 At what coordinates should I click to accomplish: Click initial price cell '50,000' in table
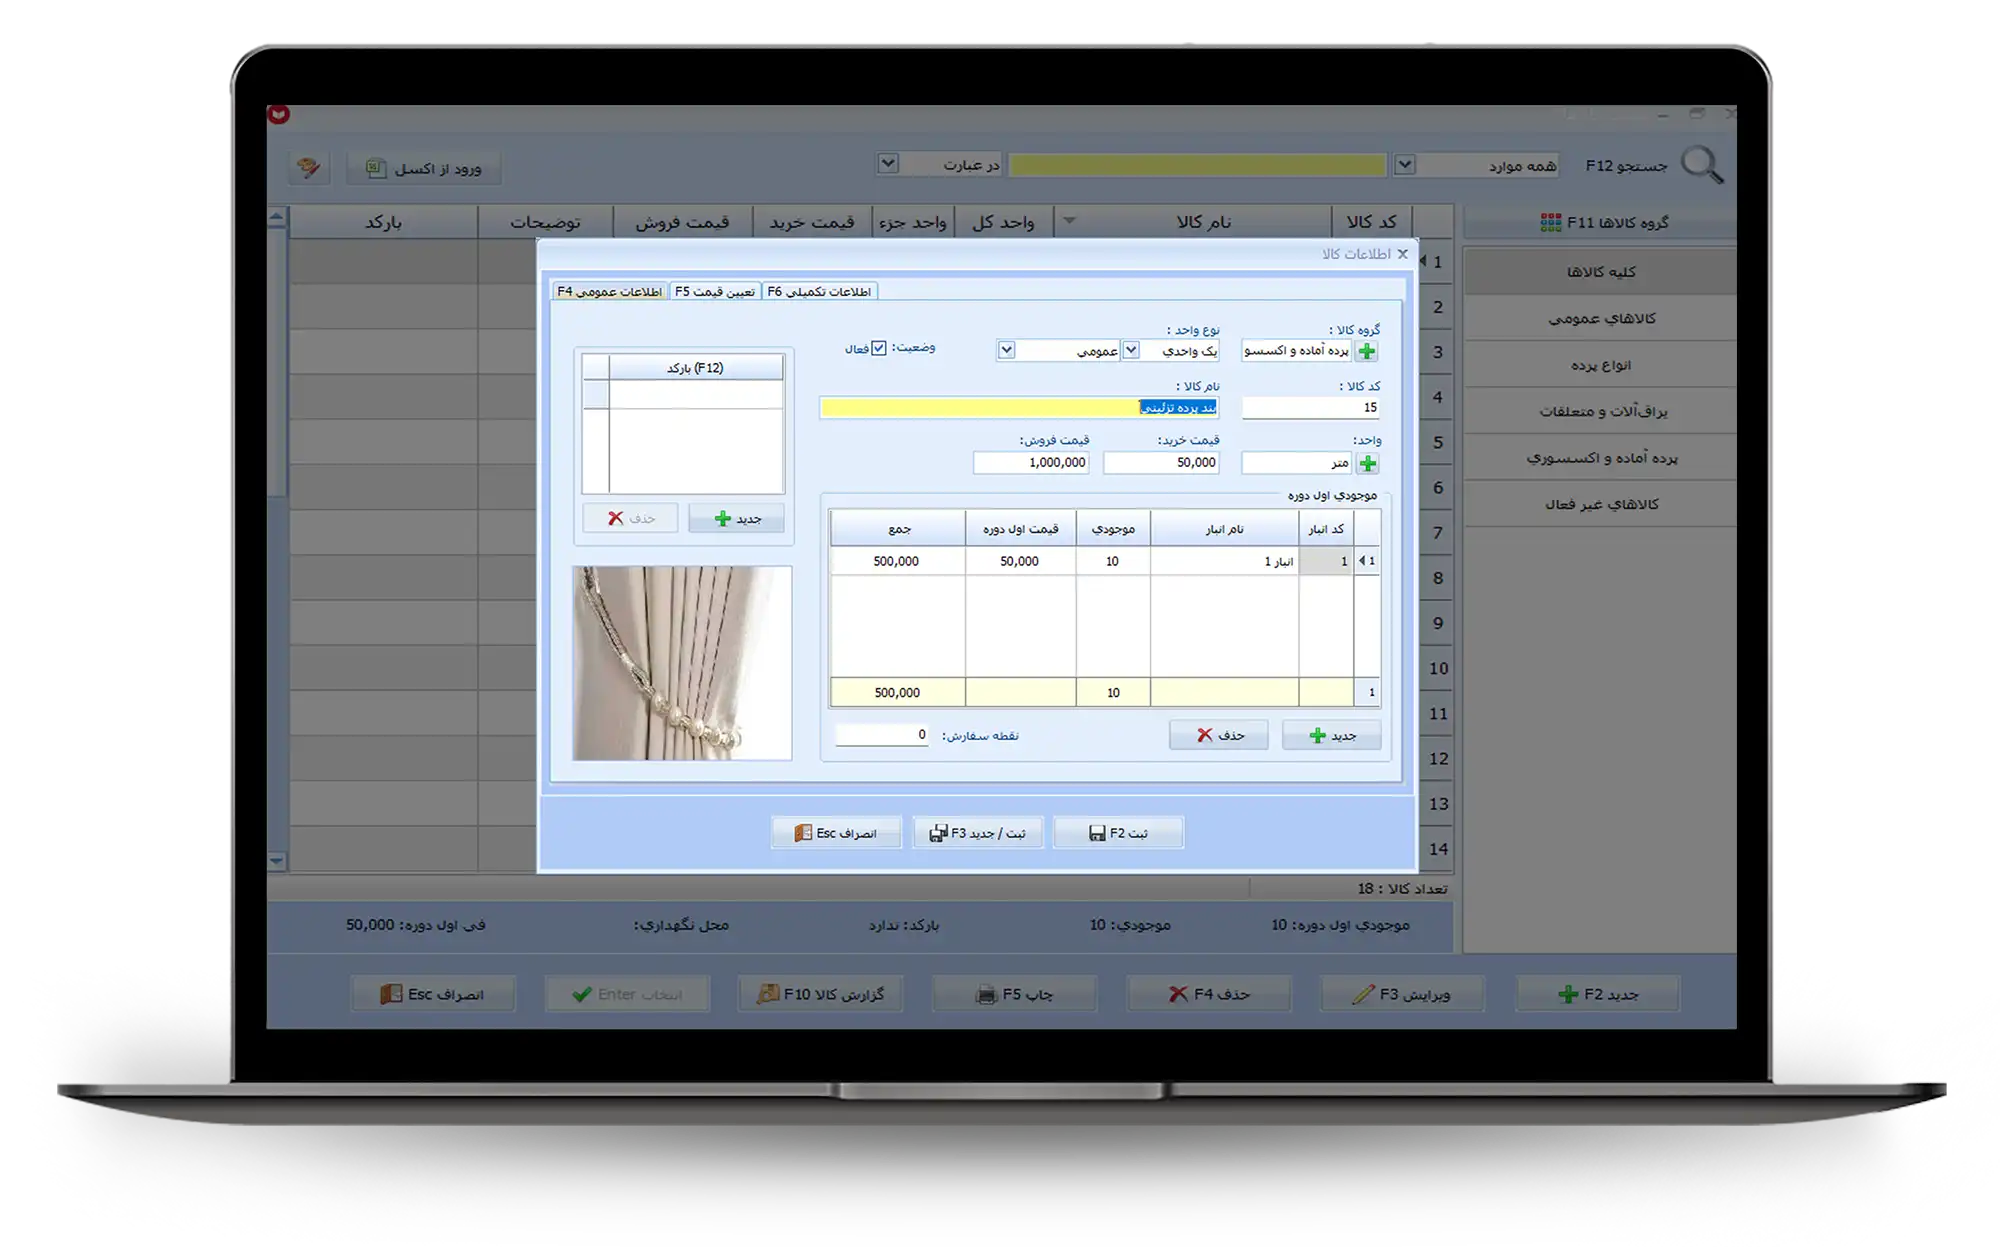(1020, 562)
